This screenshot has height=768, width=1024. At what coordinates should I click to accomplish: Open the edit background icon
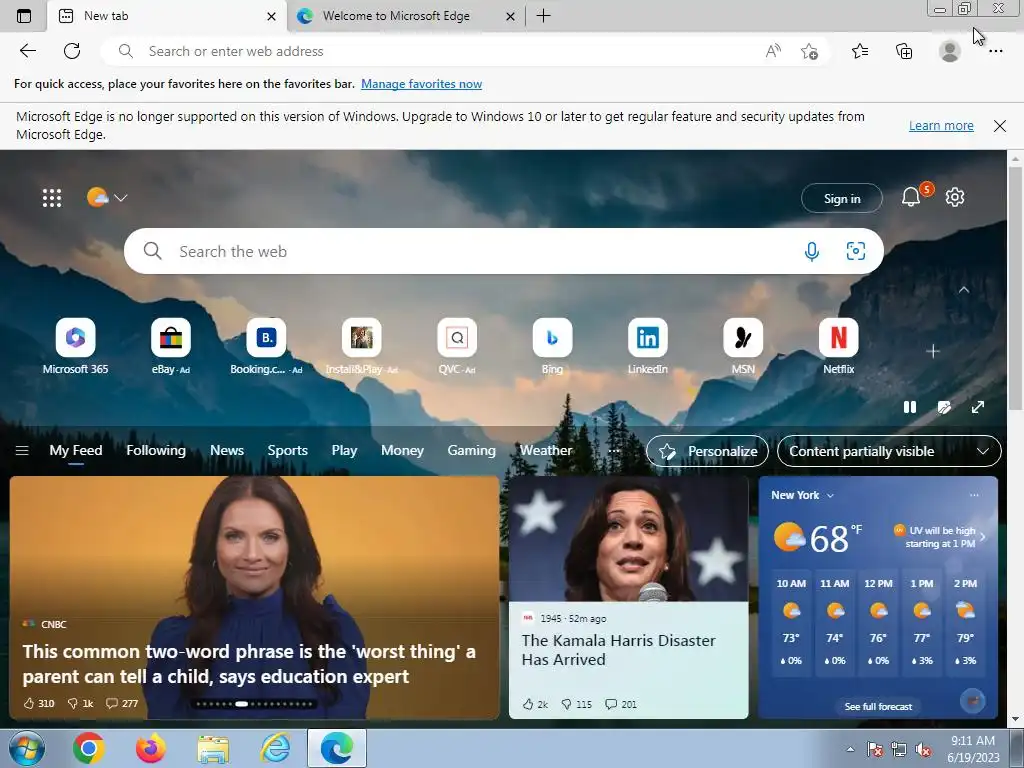[944, 407]
